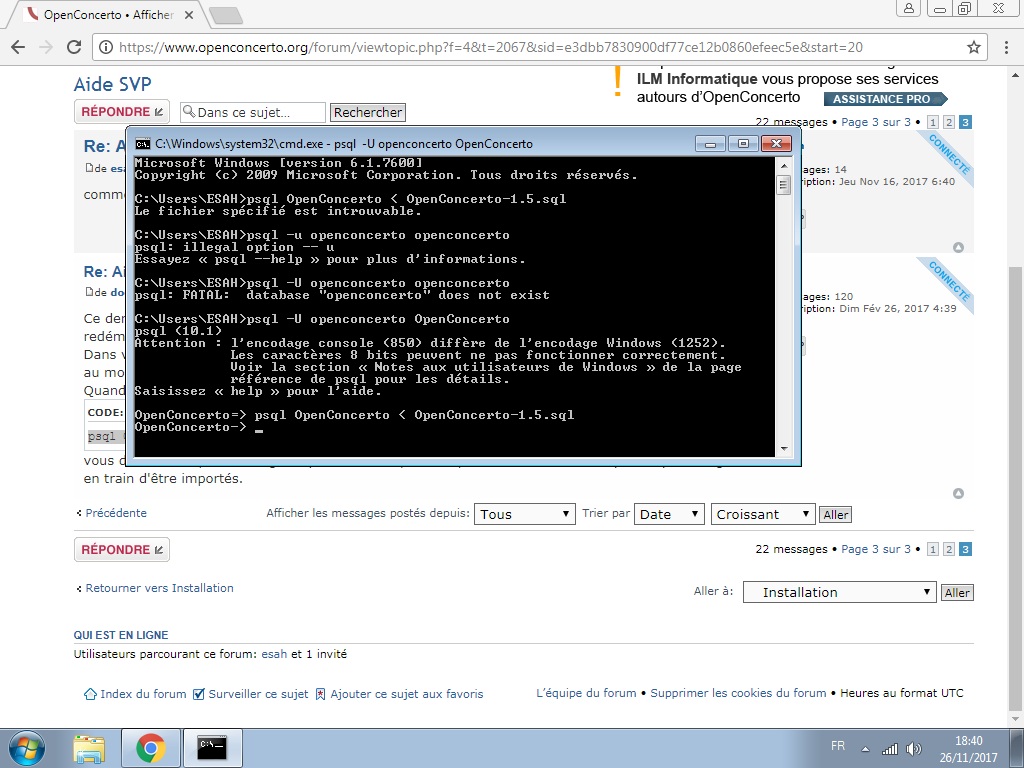Screen dimensions: 1024x768
Task: Click the cmd window scrollbar thumb
Action: click(784, 185)
